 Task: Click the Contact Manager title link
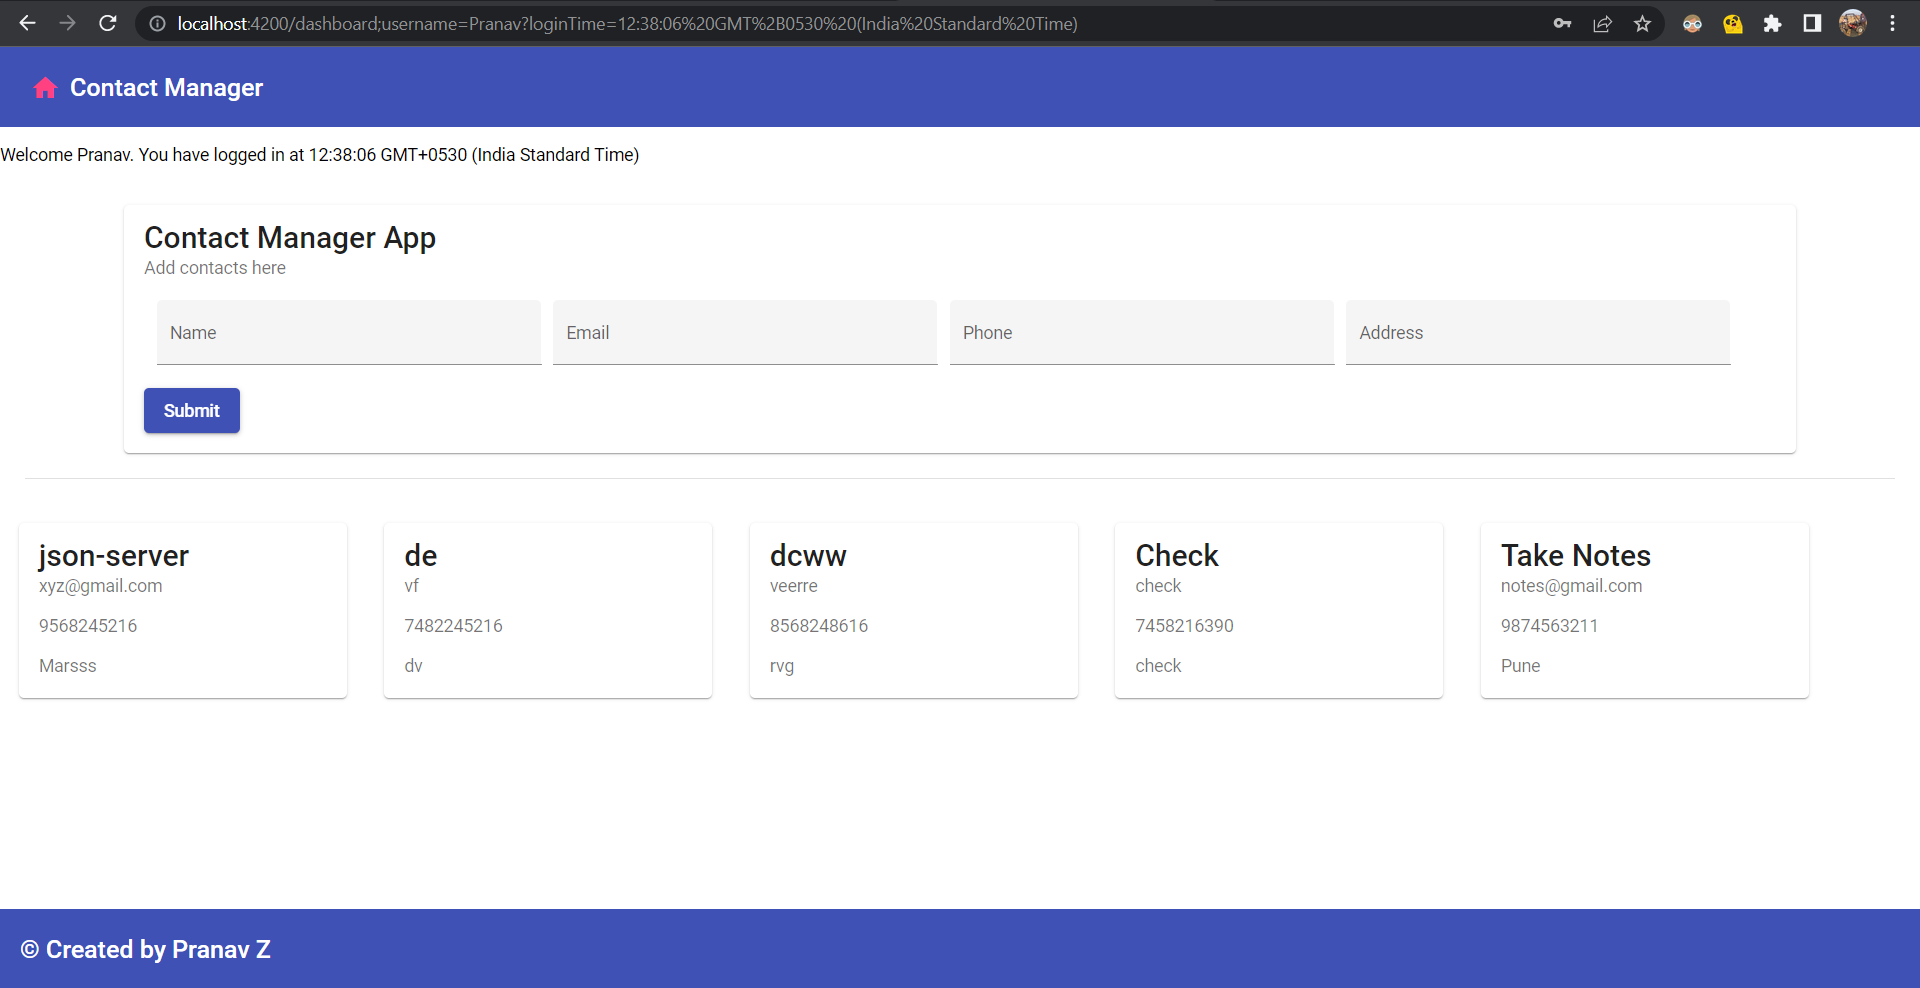[166, 88]
